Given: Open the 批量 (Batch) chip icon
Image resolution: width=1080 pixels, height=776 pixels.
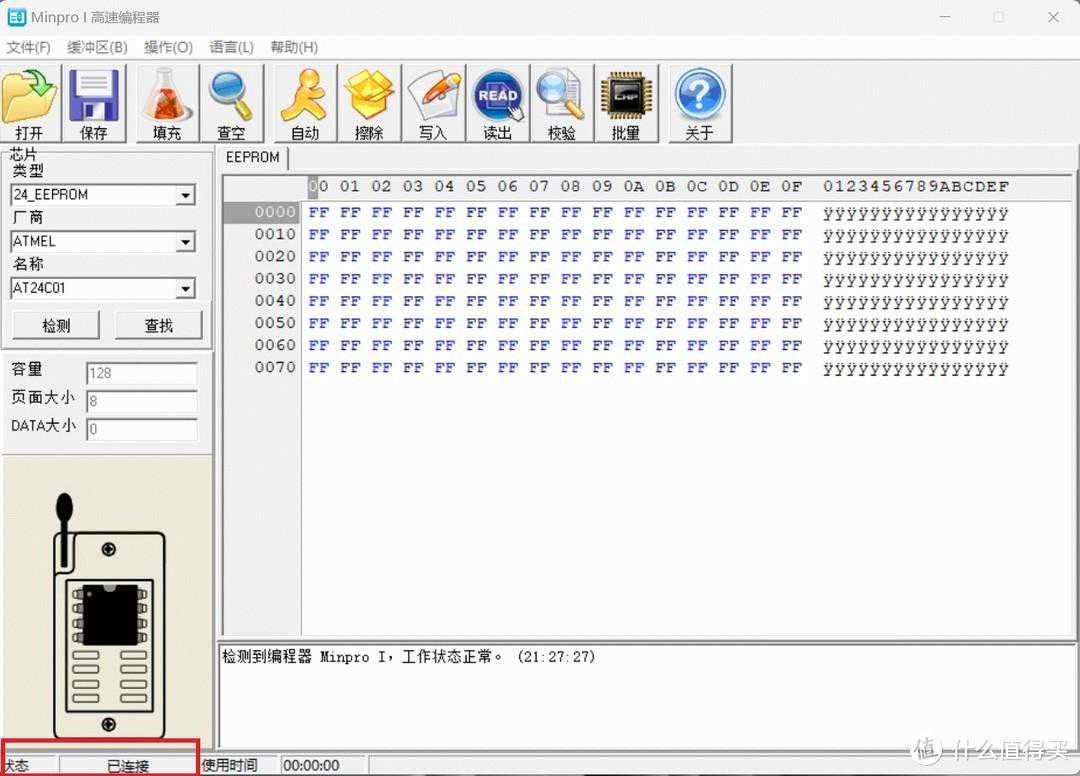Looking at the screenshot, I should pos(626,104).
